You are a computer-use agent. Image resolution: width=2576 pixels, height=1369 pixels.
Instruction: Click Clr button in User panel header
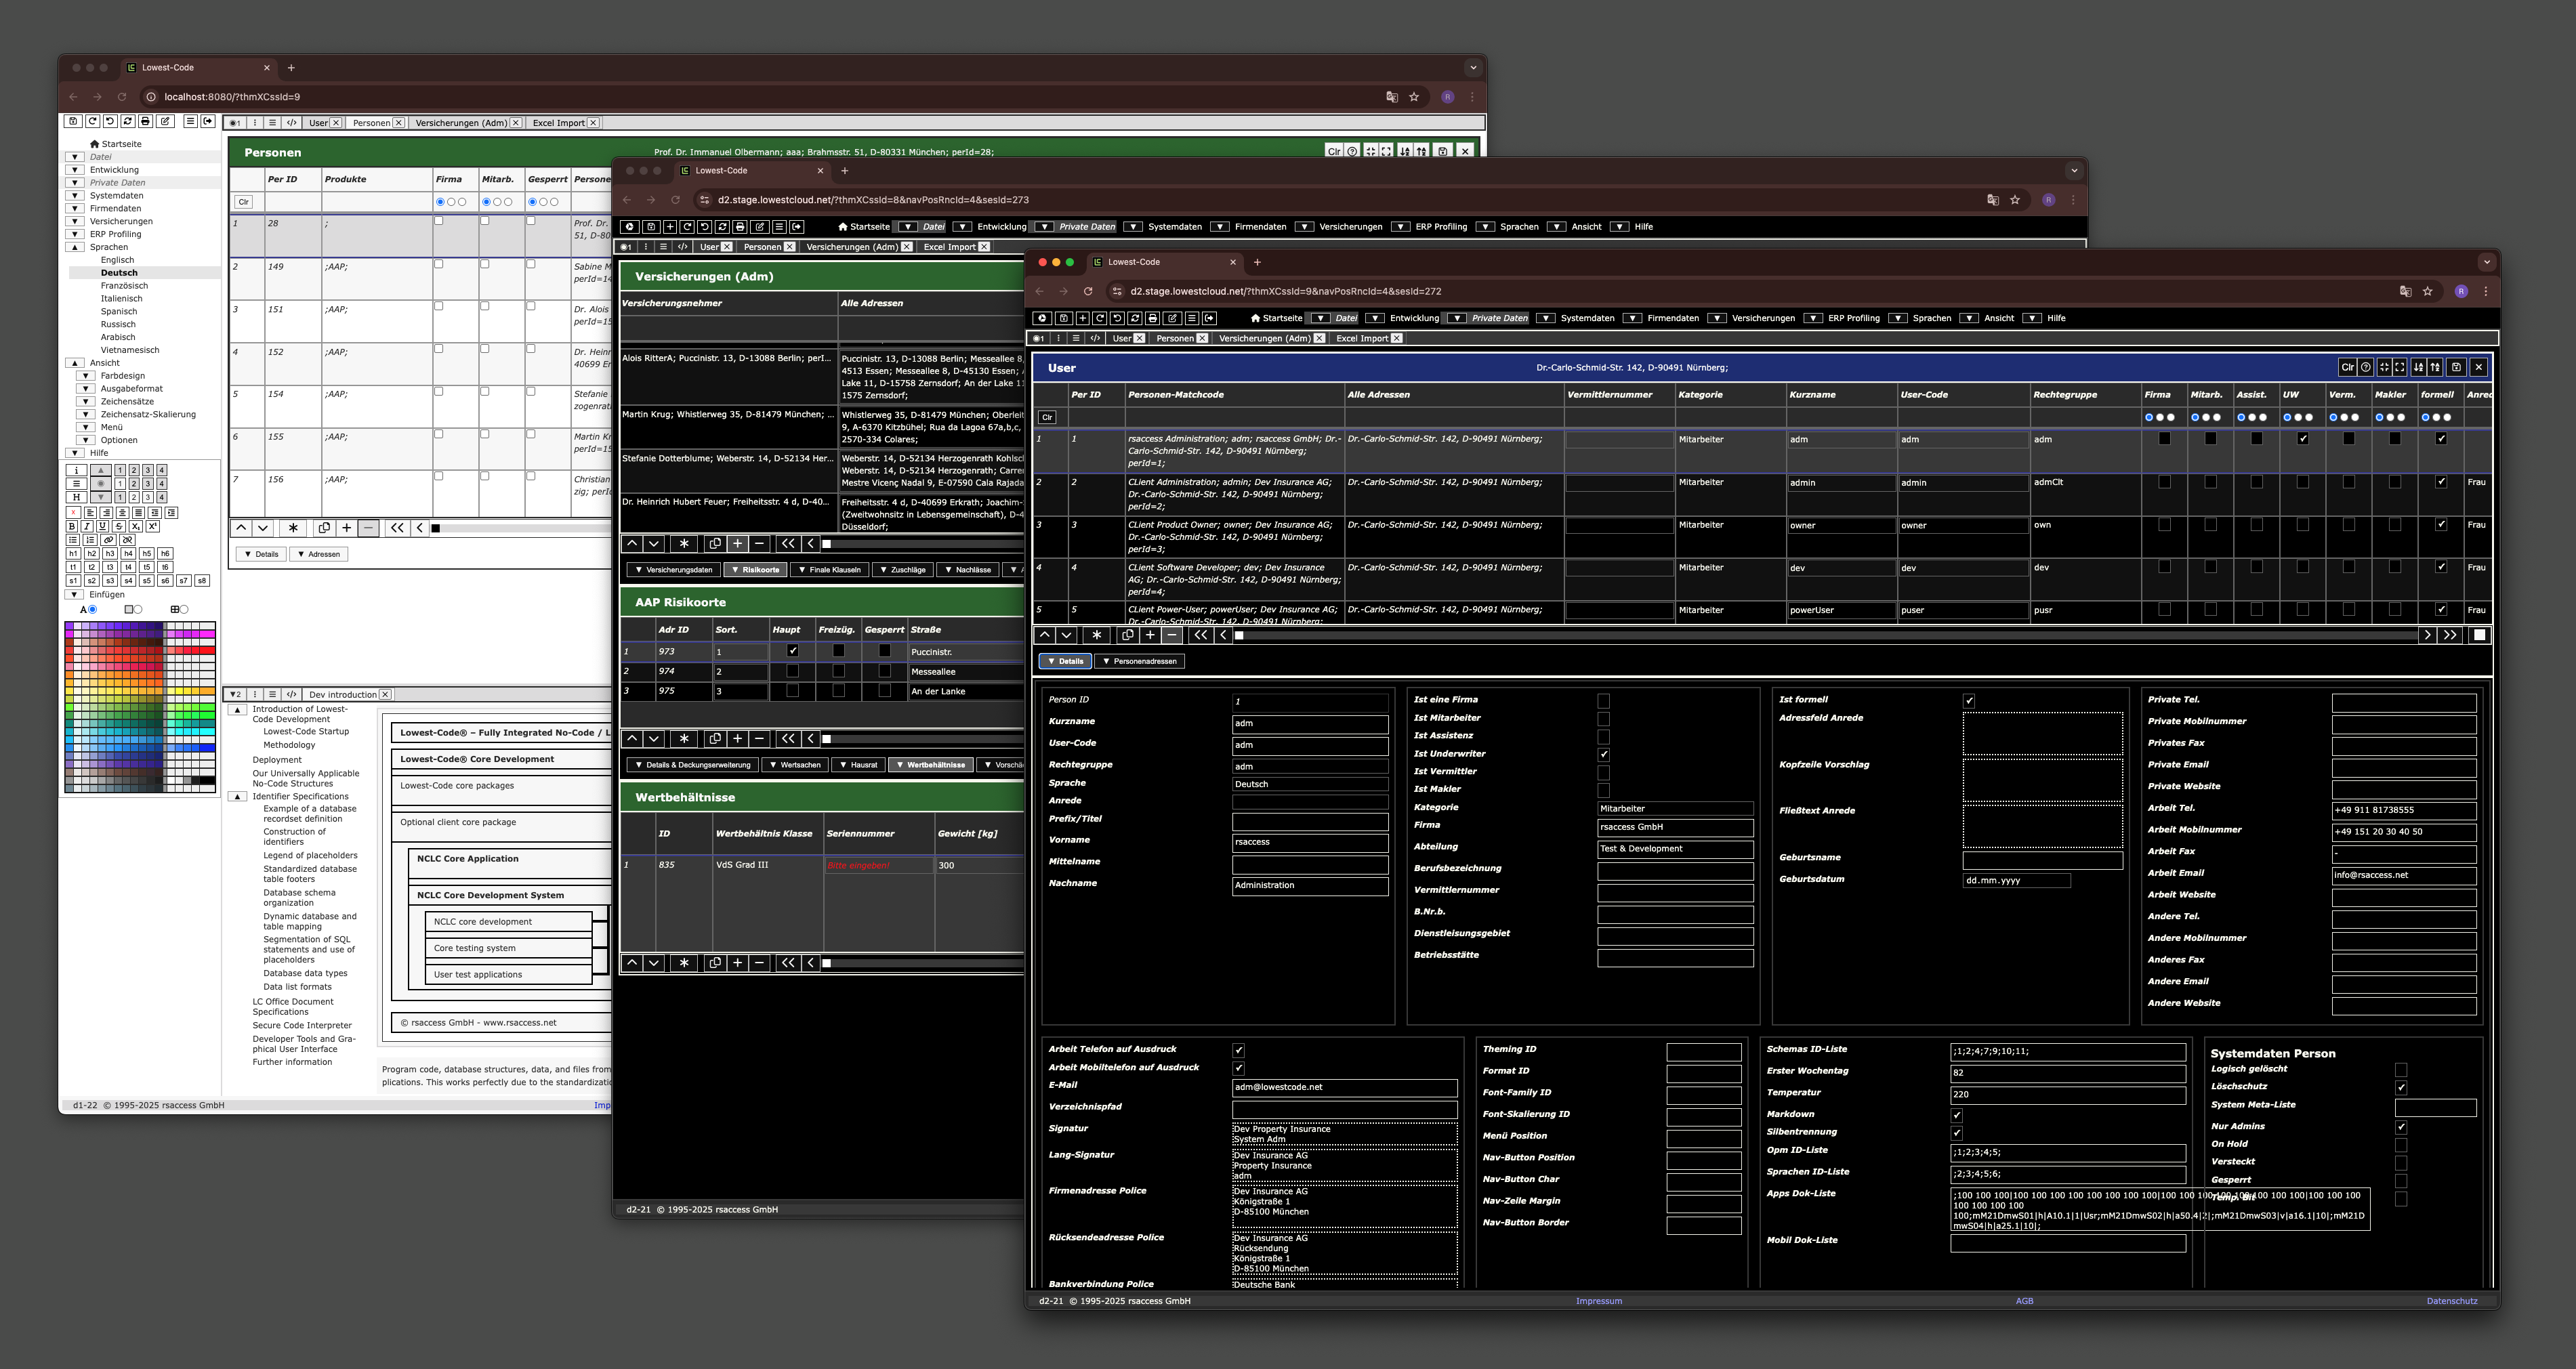point(2347,367)
